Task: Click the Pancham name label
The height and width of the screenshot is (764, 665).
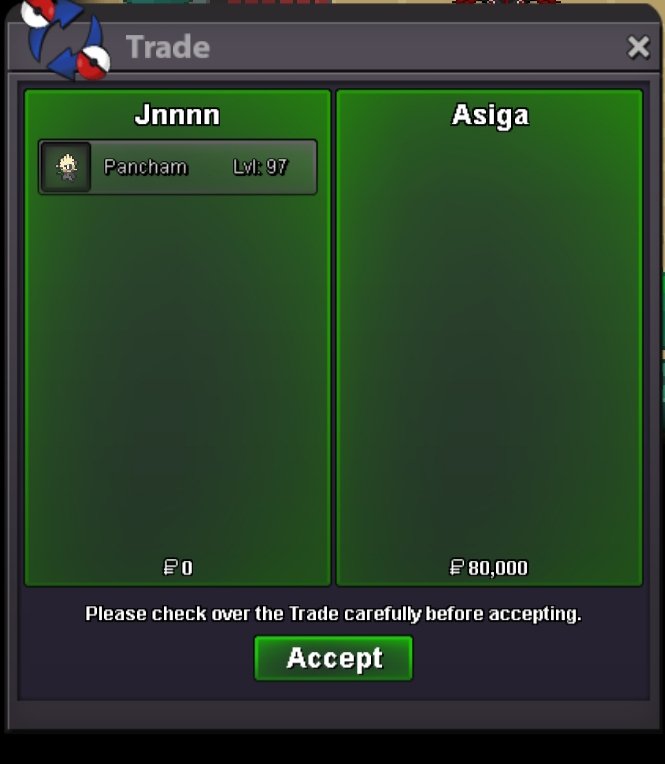Action: pos(145,167)
